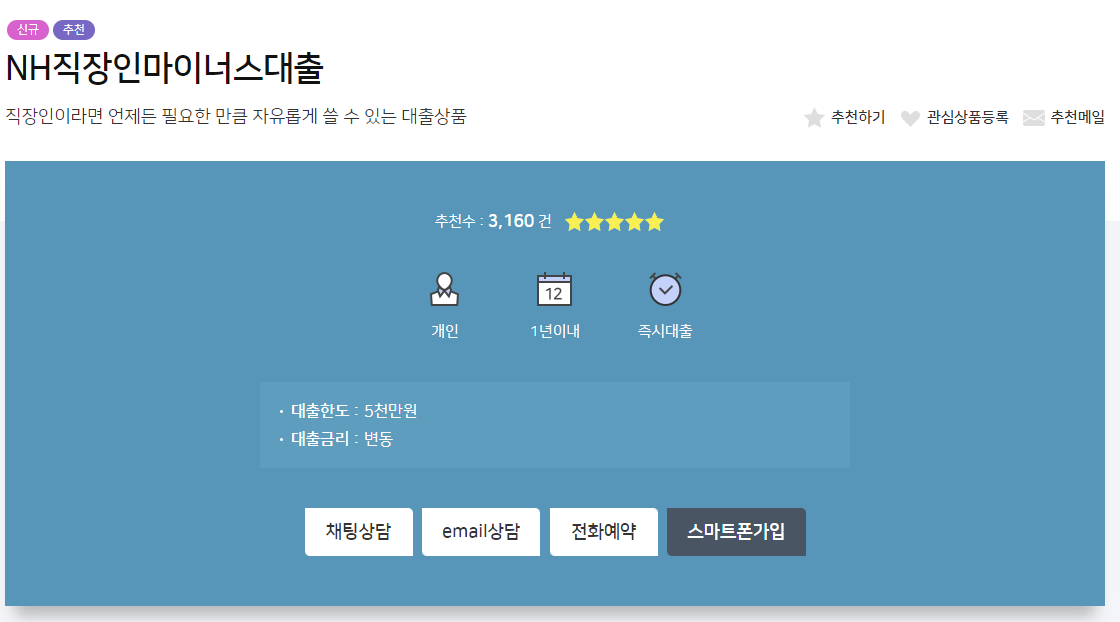Screen dimensions: 1120x622
Task: Click the envelope icon beside 추천메일
Action: (1034, 118)
